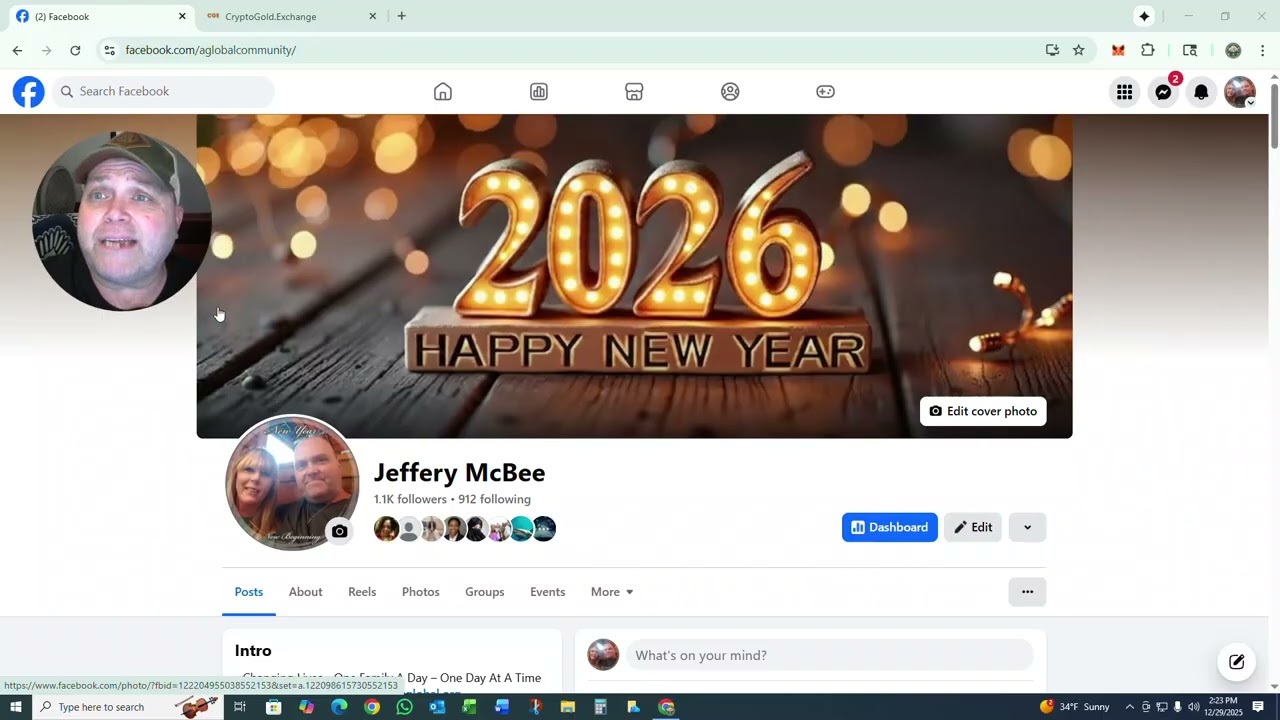
Task: Click the Gemini sparkle icon in Chrome tab bar
Action: click(1144, 16)
